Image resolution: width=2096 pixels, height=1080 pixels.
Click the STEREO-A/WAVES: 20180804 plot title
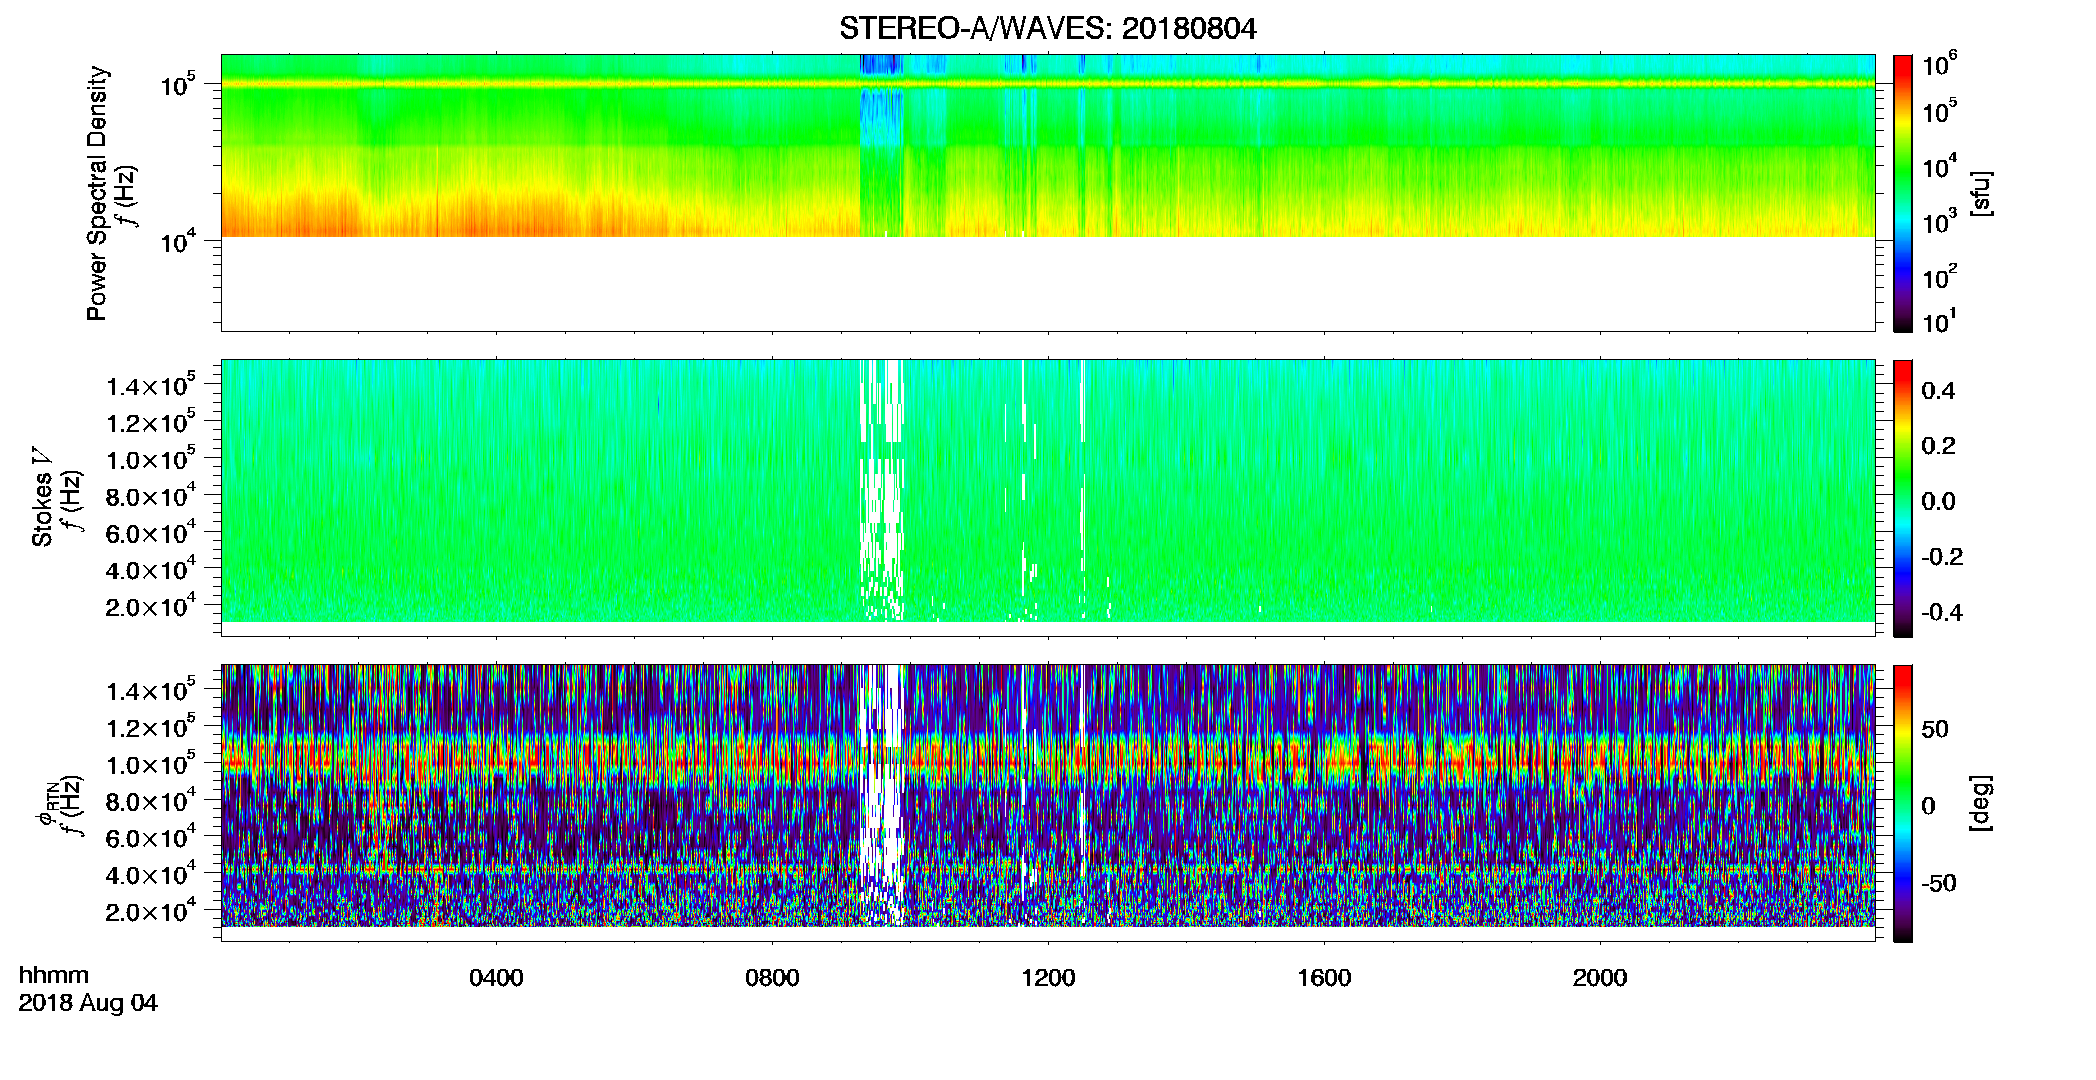(1047, 28)
